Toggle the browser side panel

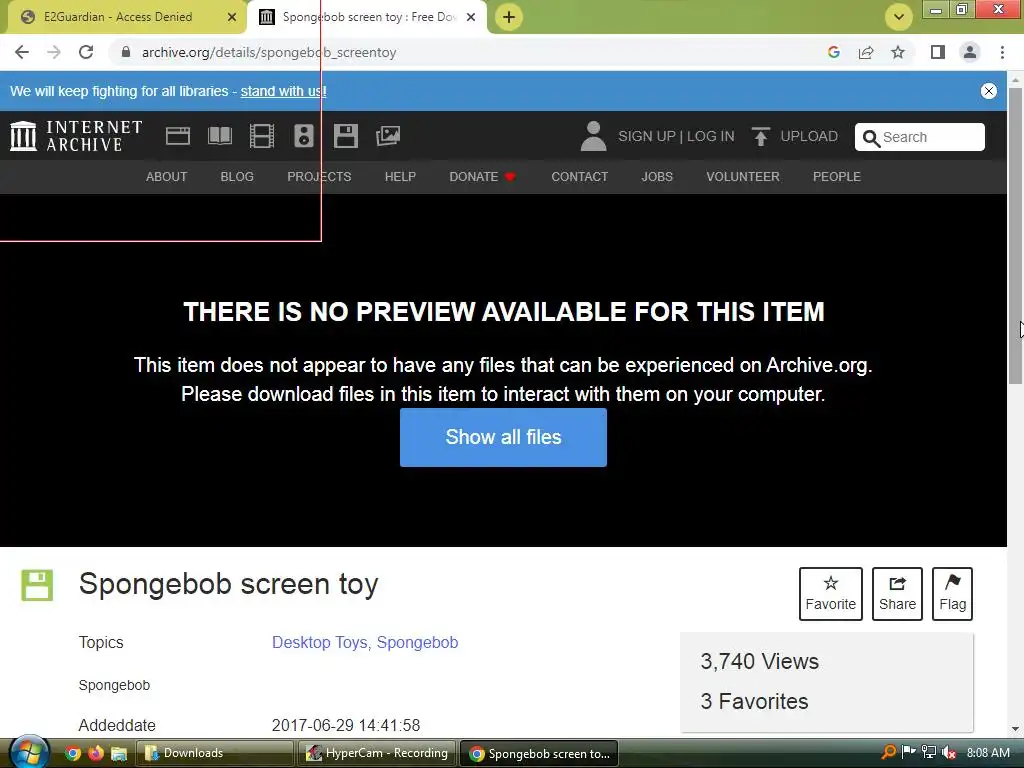tap(938, 52)
